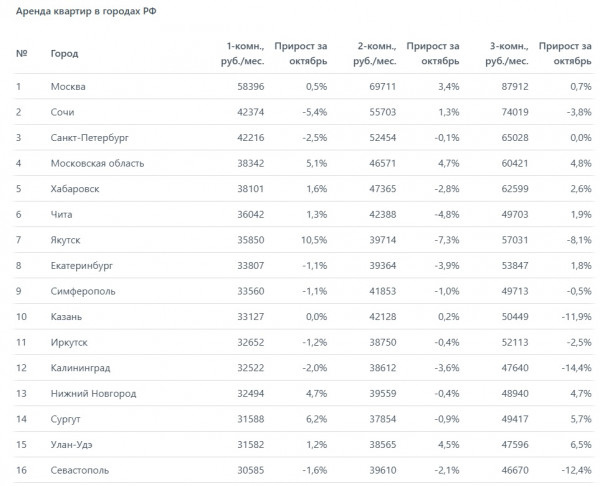Click the '2-комн., руб./мес.' column header
This screenshot has height=486, width=600.
375,54
